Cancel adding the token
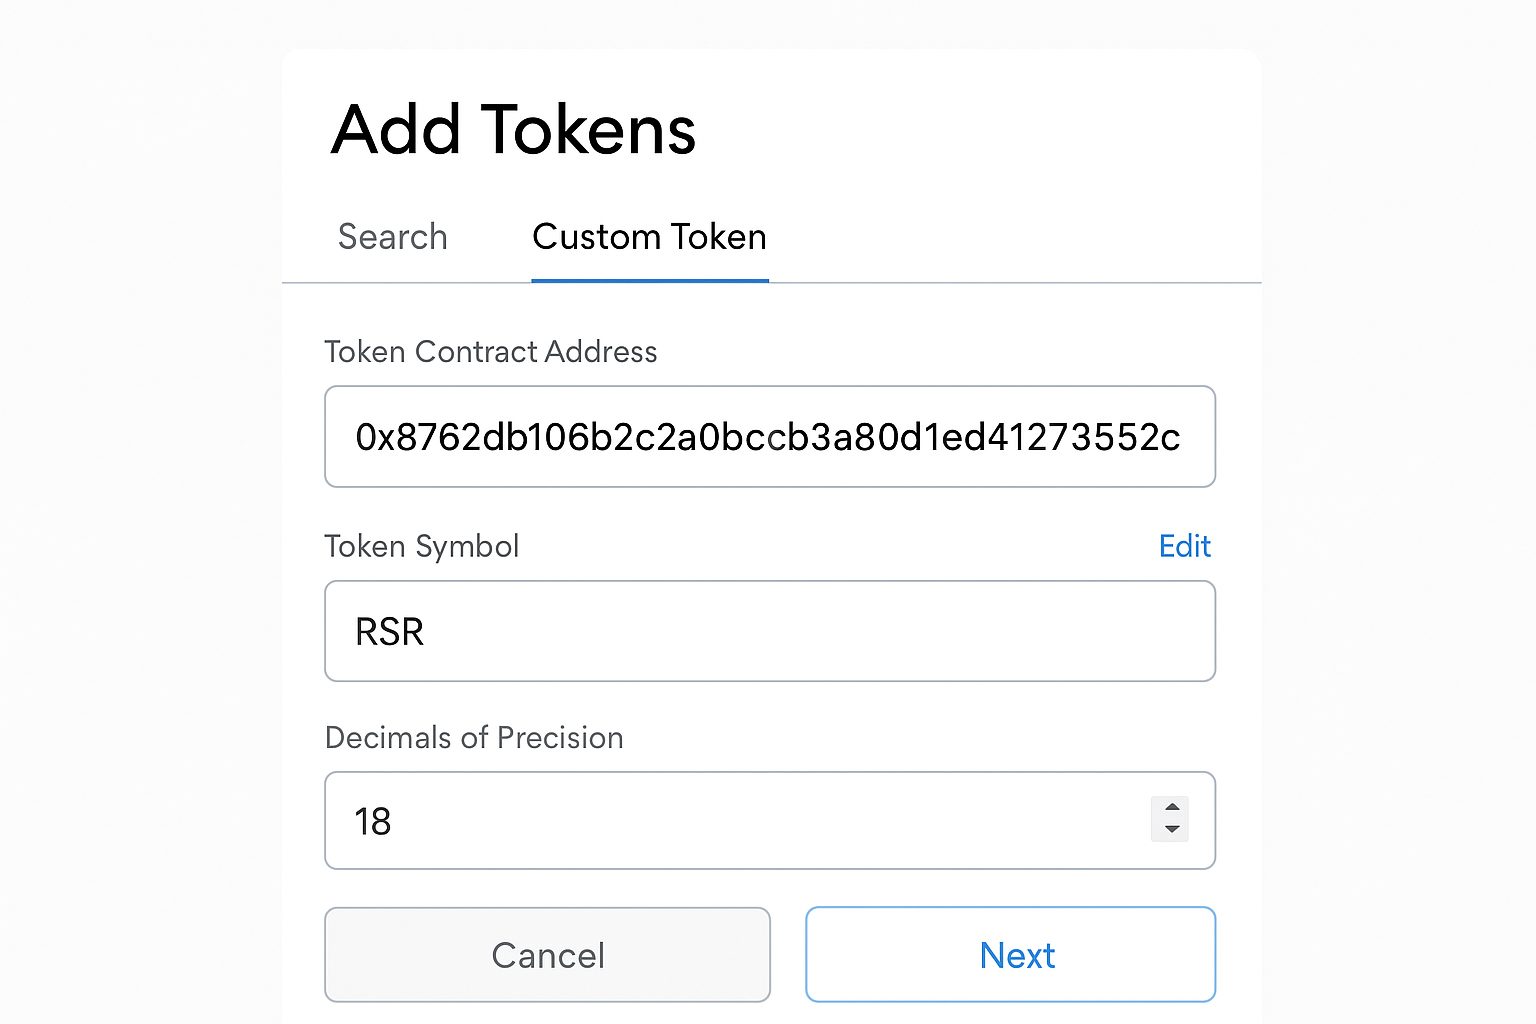 [547, 955]
